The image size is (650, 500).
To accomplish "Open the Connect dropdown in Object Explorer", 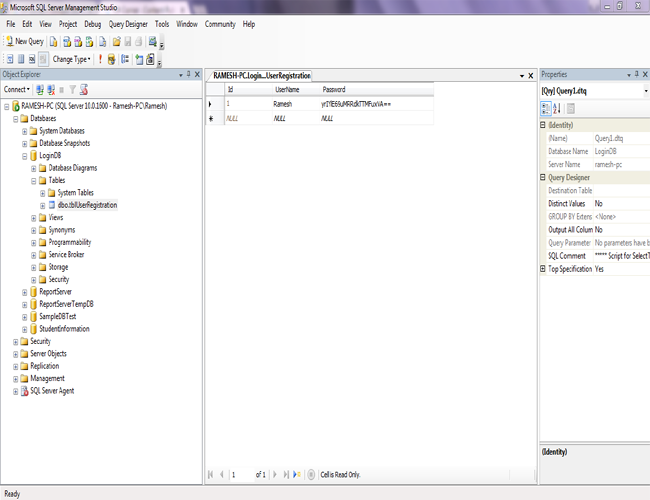I will click(17, 90).
